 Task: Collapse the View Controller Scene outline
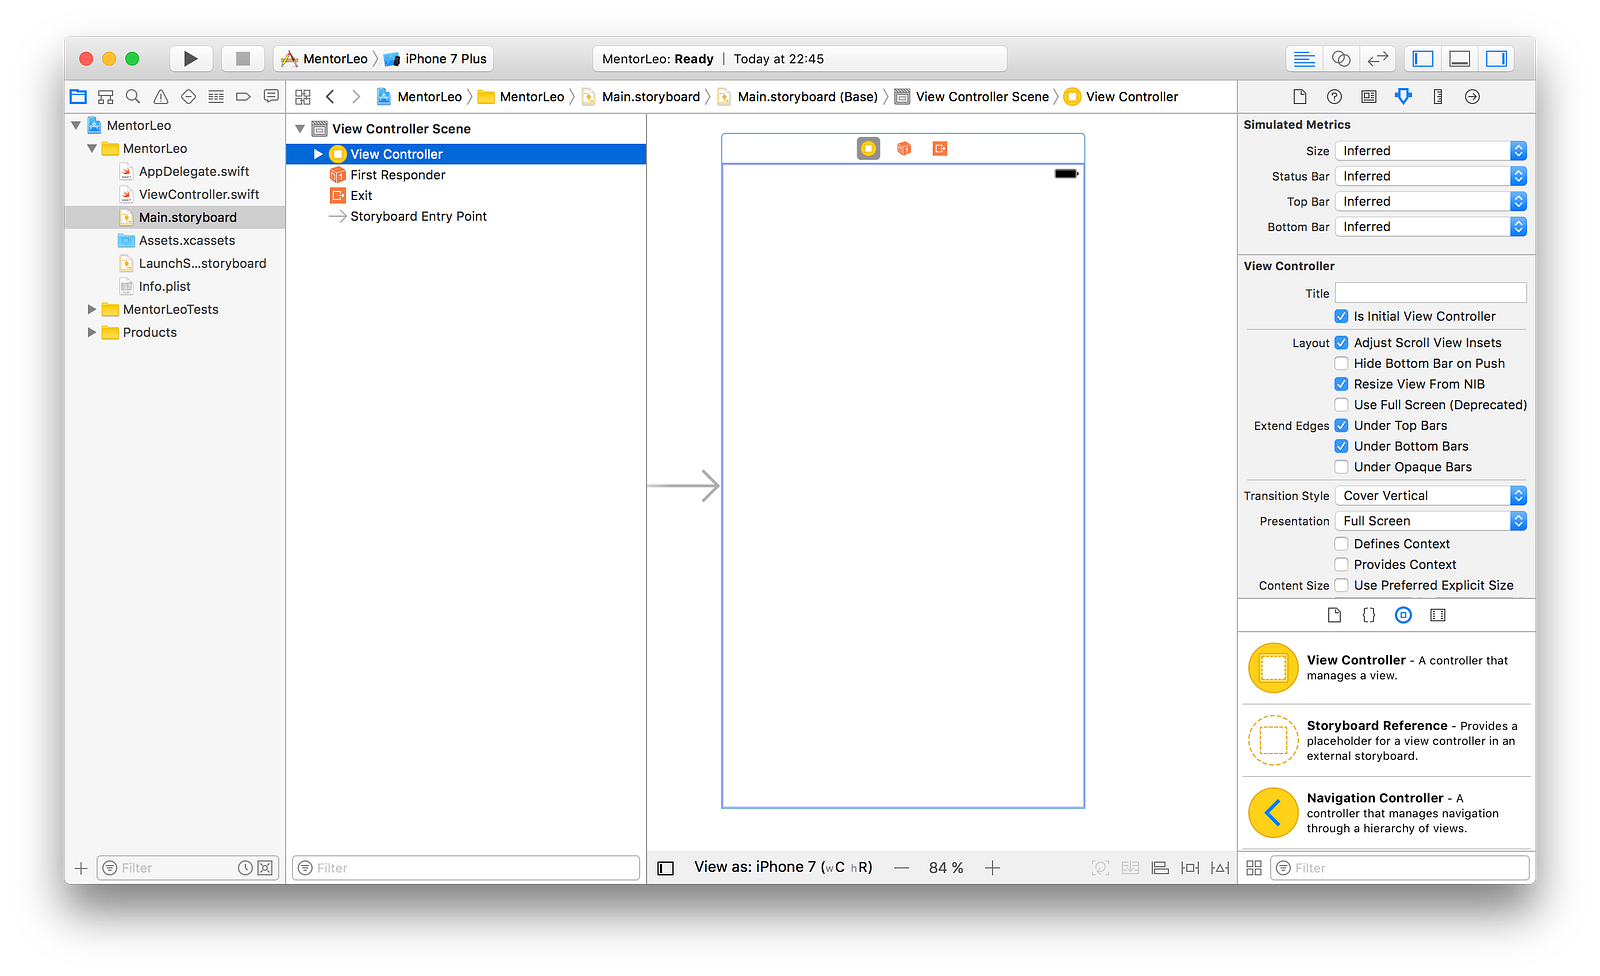[x=300, y=129]
